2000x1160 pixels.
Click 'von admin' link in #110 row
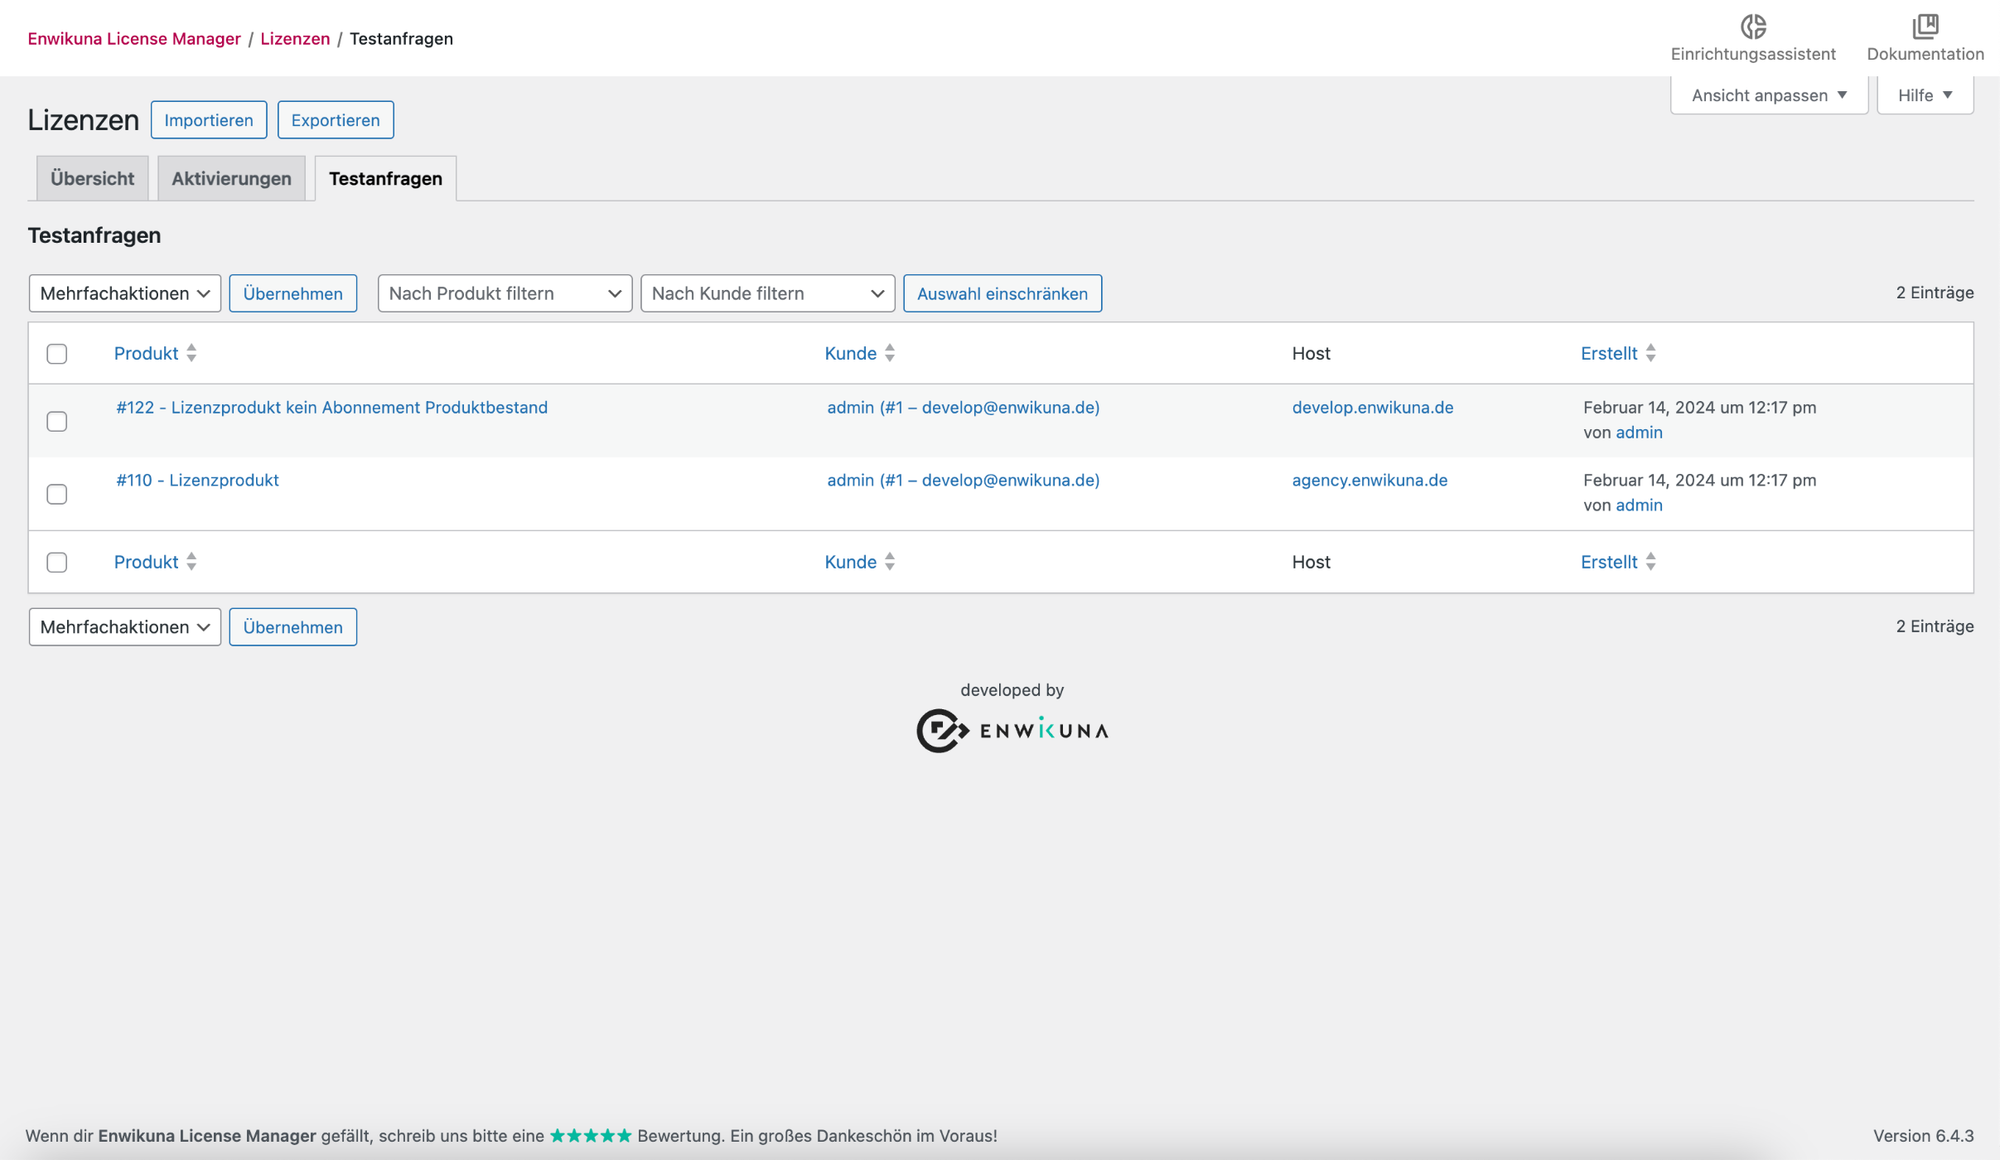pyautogui.click(x=1639, y=505)
